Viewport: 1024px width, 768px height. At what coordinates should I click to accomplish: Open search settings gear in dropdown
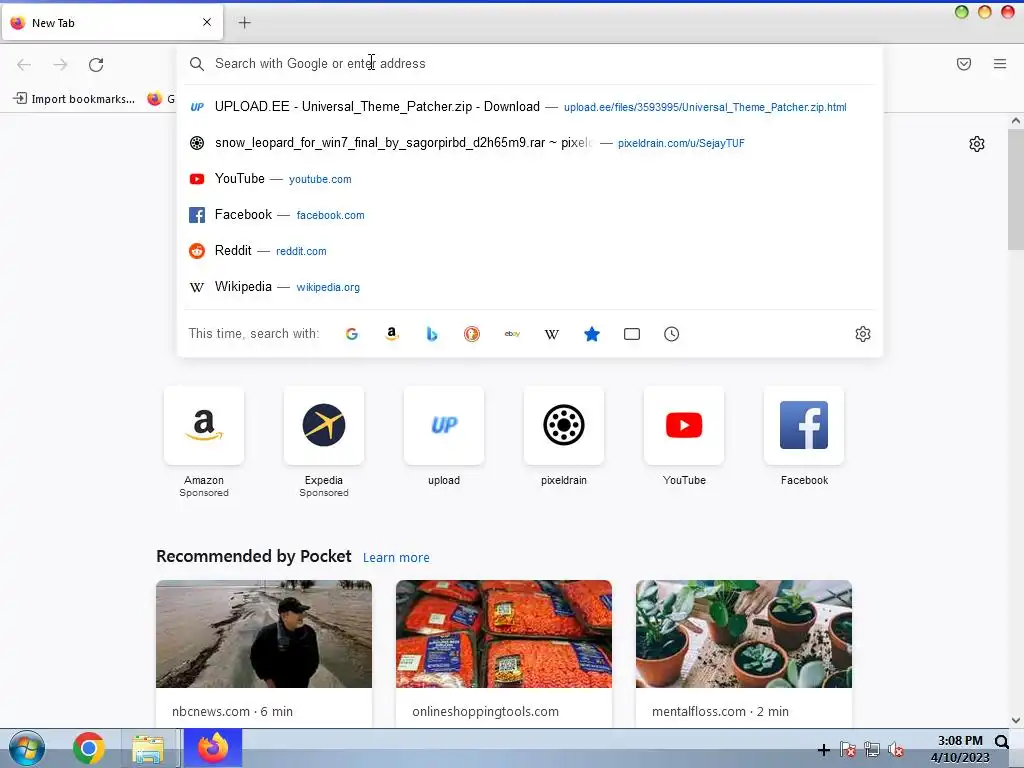click(x=863, y=334)
